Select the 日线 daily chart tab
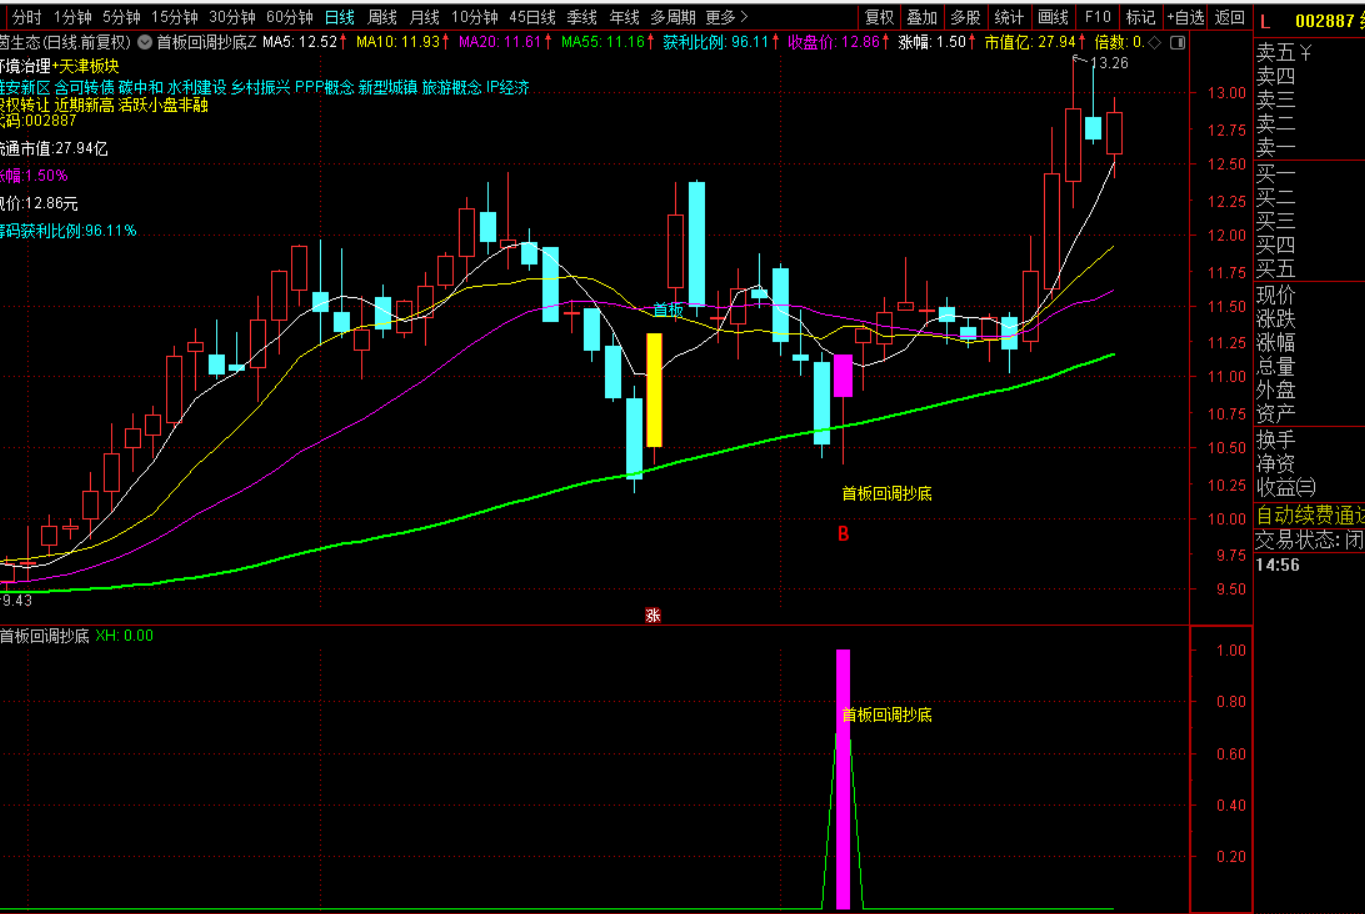The height and width of the screenshot is (914, 1365). coord(340,17)
